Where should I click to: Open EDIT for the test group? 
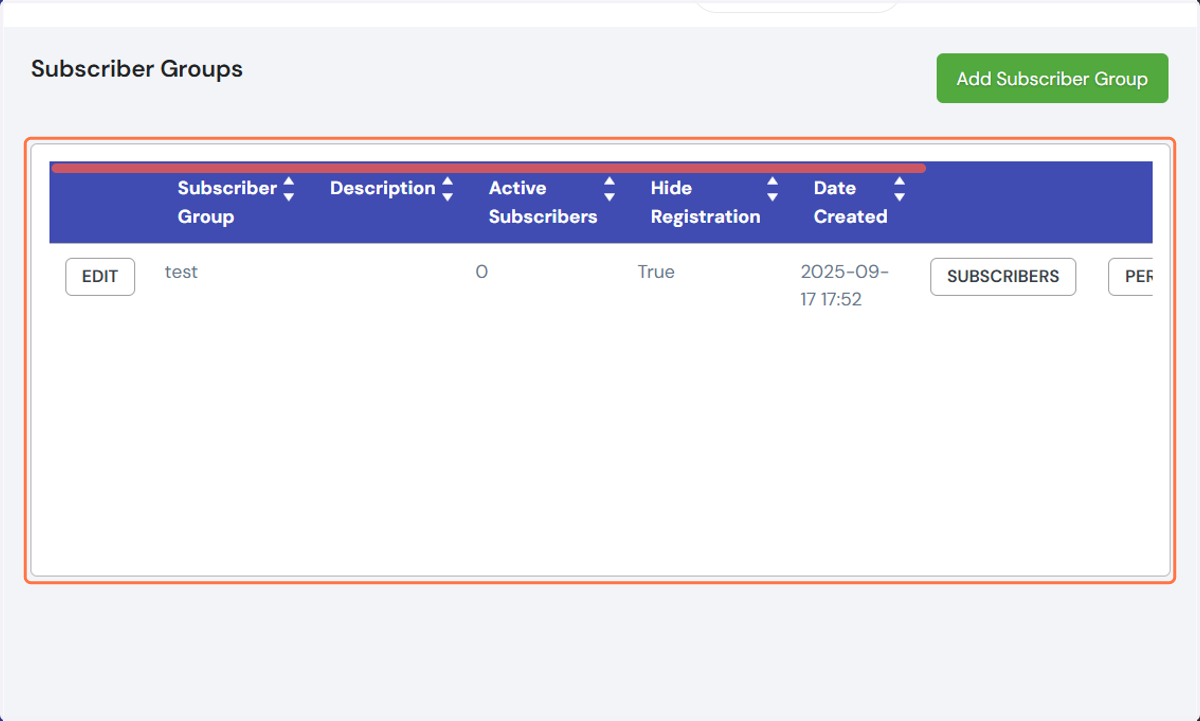pos(100,277)
